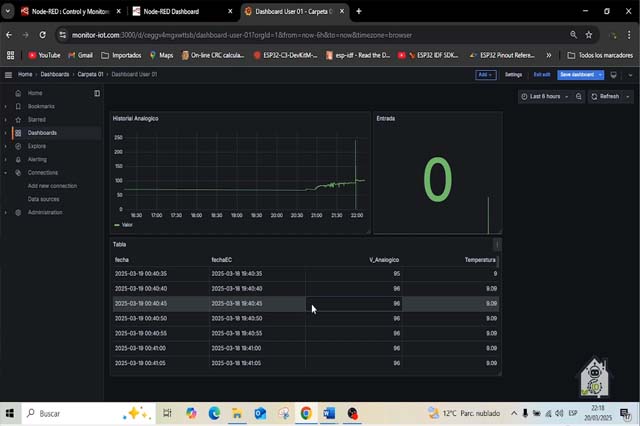
Task: Open the Tabla panel three-dot menu
Action: pyautogui.click(x=496, y=244)
